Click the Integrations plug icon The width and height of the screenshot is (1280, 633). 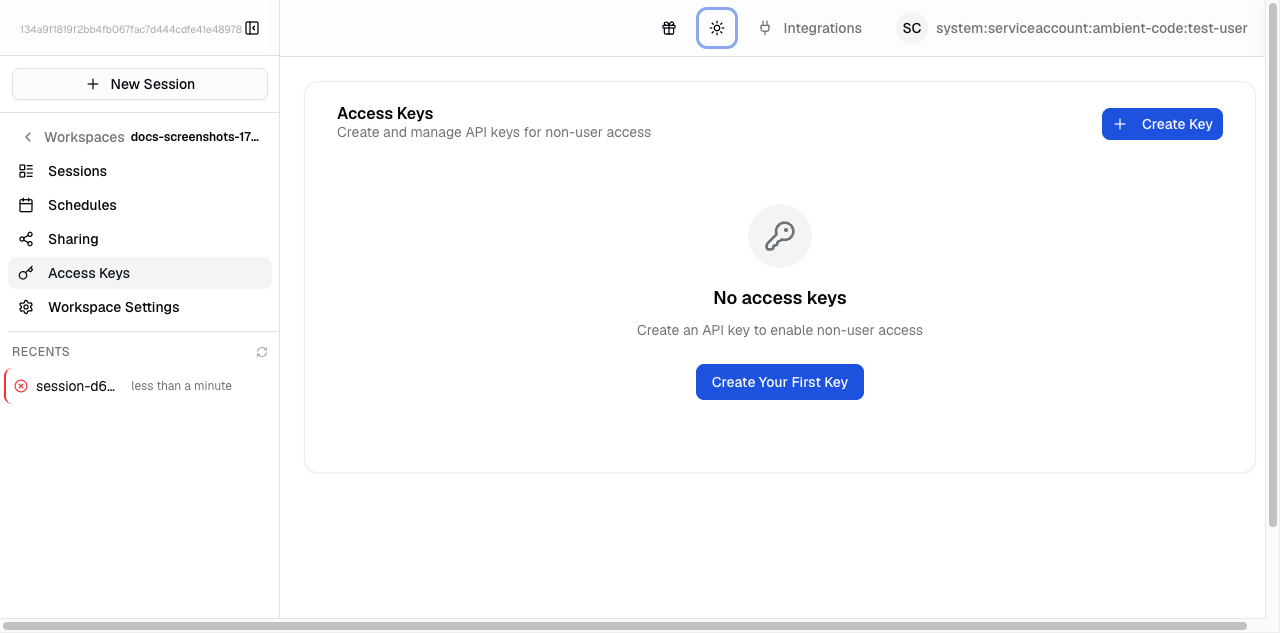[x=764, y=28]
